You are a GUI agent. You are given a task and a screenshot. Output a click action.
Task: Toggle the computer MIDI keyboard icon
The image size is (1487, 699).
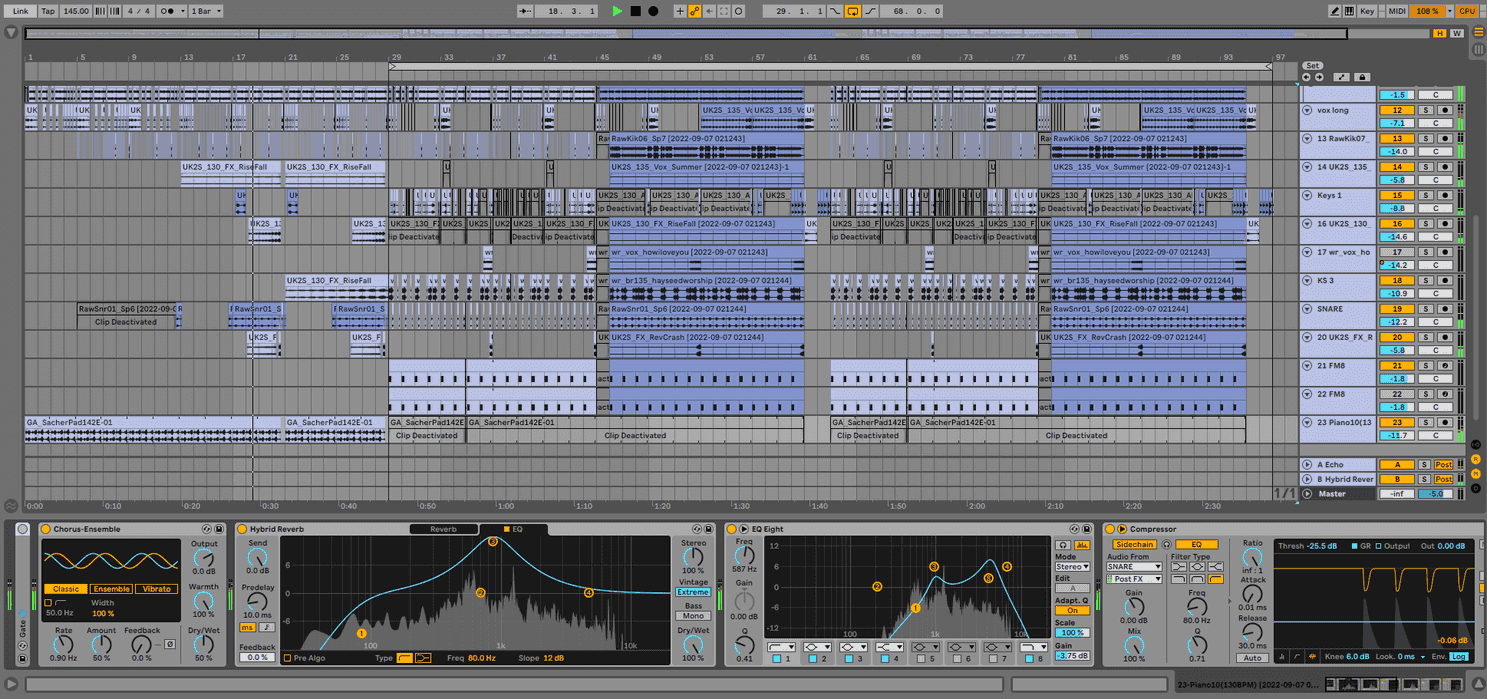pyautogui.click(x=1349, y=11)
